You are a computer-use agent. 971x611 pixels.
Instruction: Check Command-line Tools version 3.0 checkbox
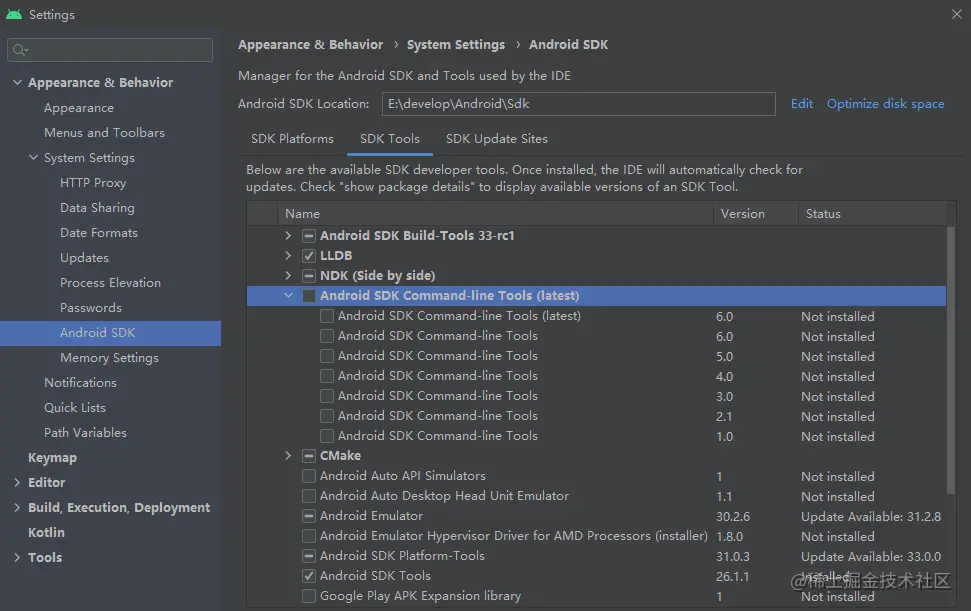[326, 396]
